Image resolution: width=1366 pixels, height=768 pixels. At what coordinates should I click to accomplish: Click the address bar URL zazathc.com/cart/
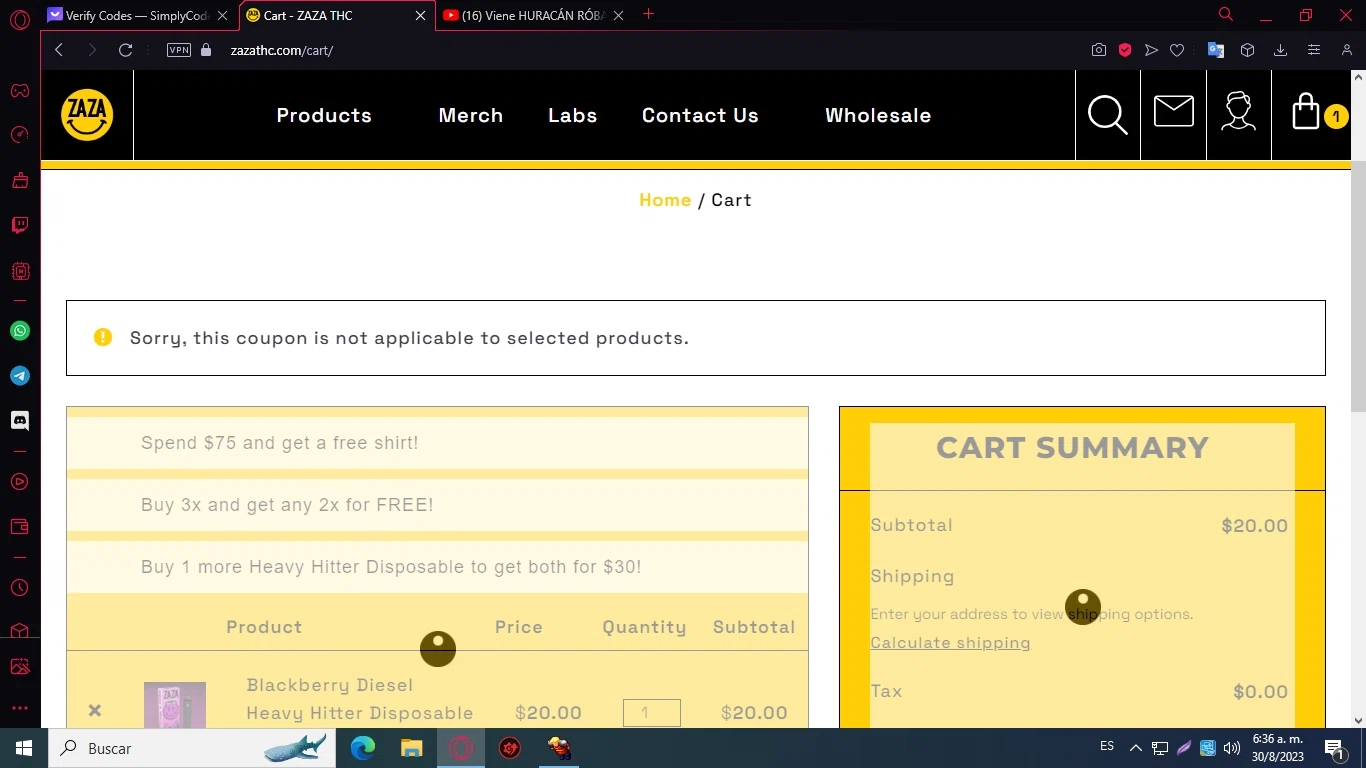pos(282,50)
